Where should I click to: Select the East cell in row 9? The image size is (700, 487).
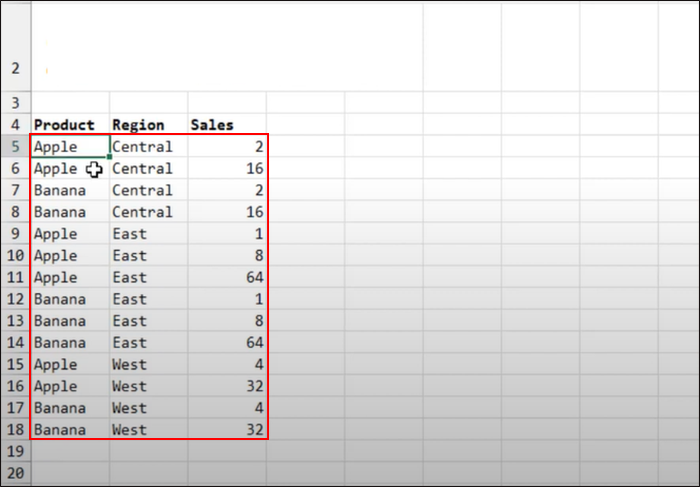point(130,234)
